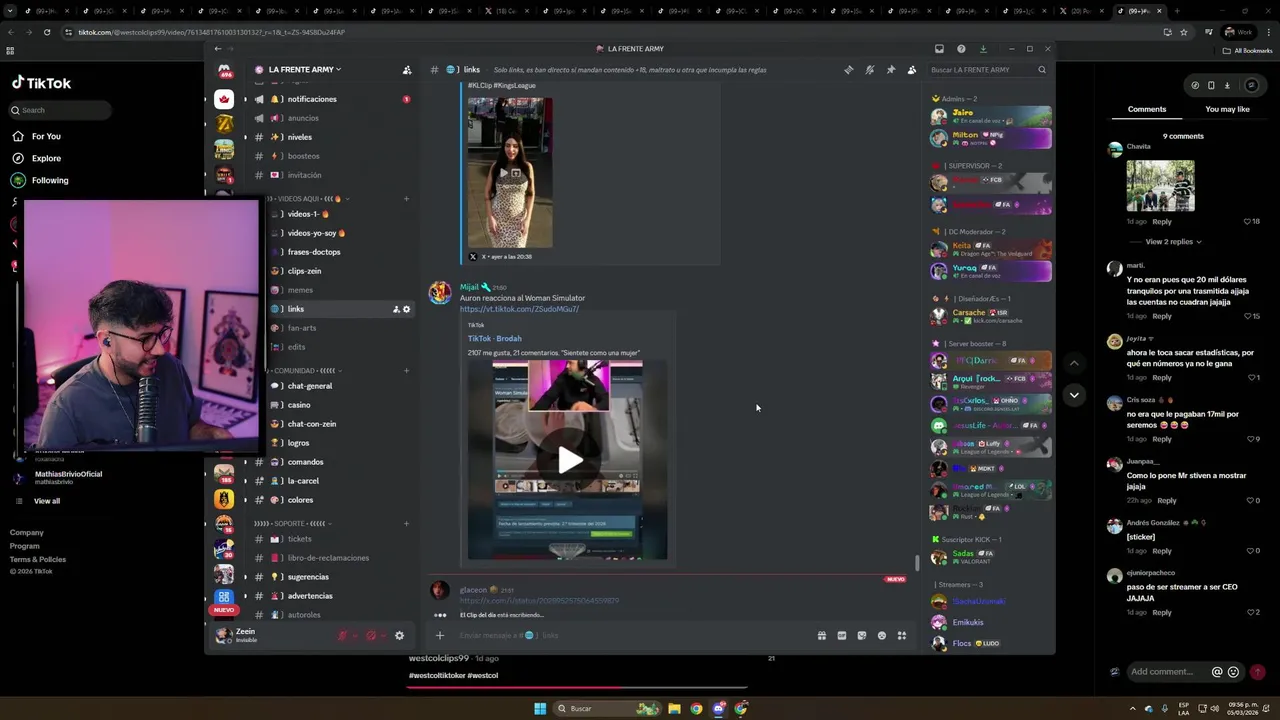Switch to TikTok You may like tab
This screenshot has width=1280, height=720.
1227,109
